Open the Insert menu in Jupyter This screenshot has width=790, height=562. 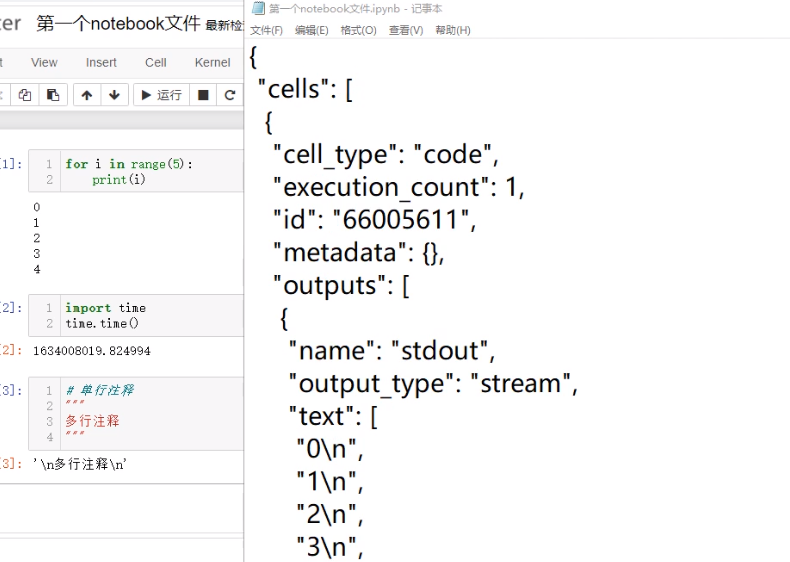coord(101,63)
